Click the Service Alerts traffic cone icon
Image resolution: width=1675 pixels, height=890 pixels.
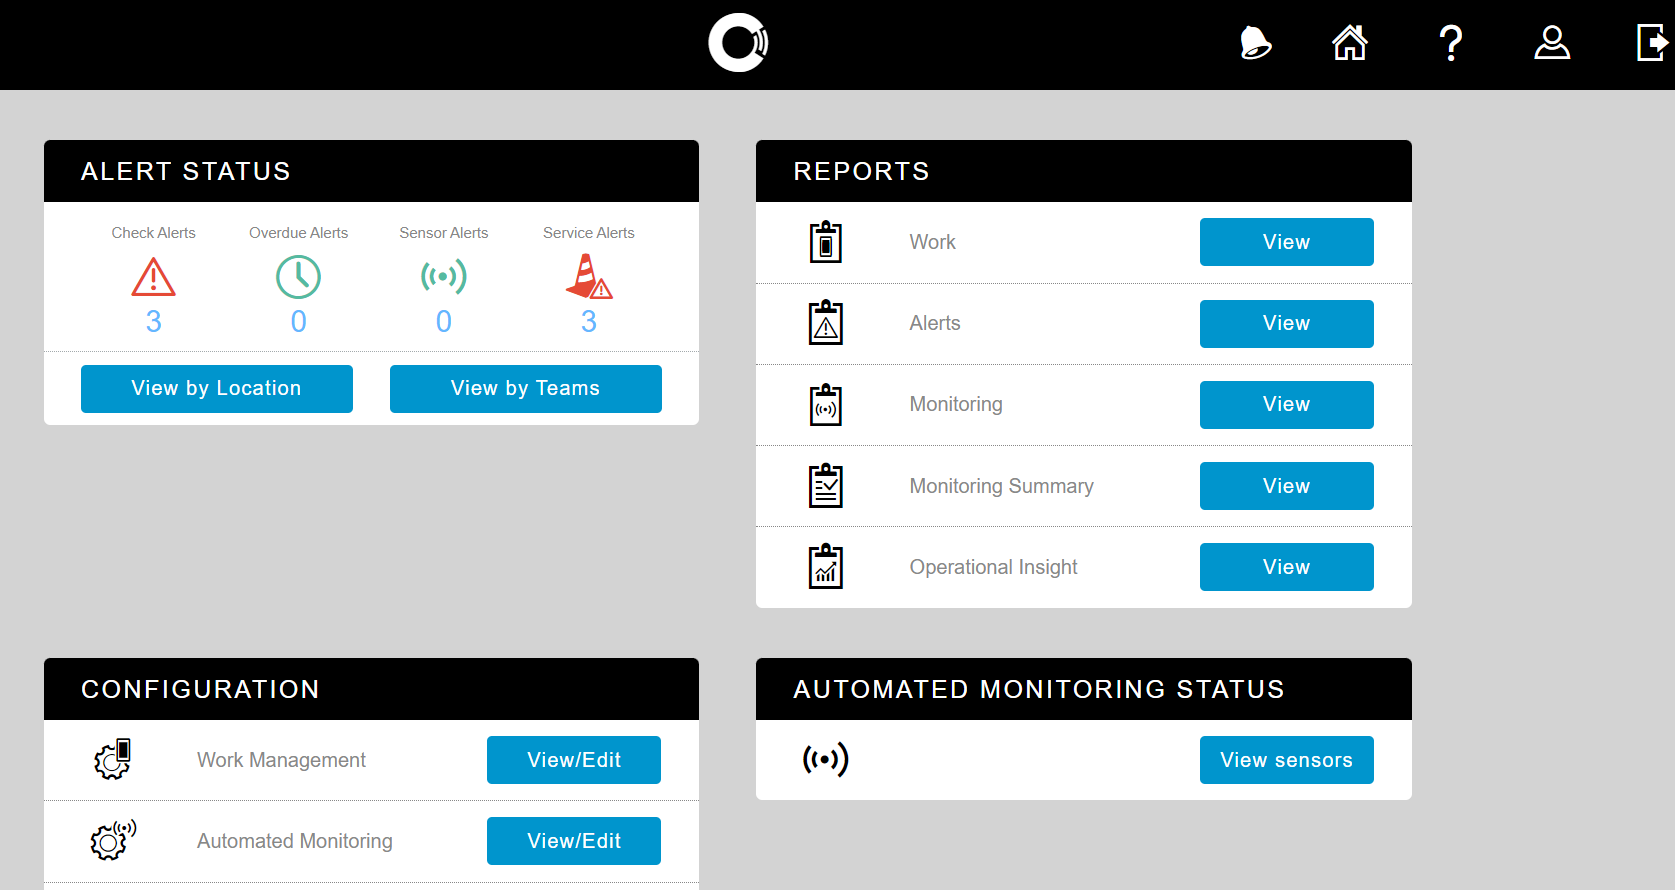pyautogui.click(x=588, y=277)
